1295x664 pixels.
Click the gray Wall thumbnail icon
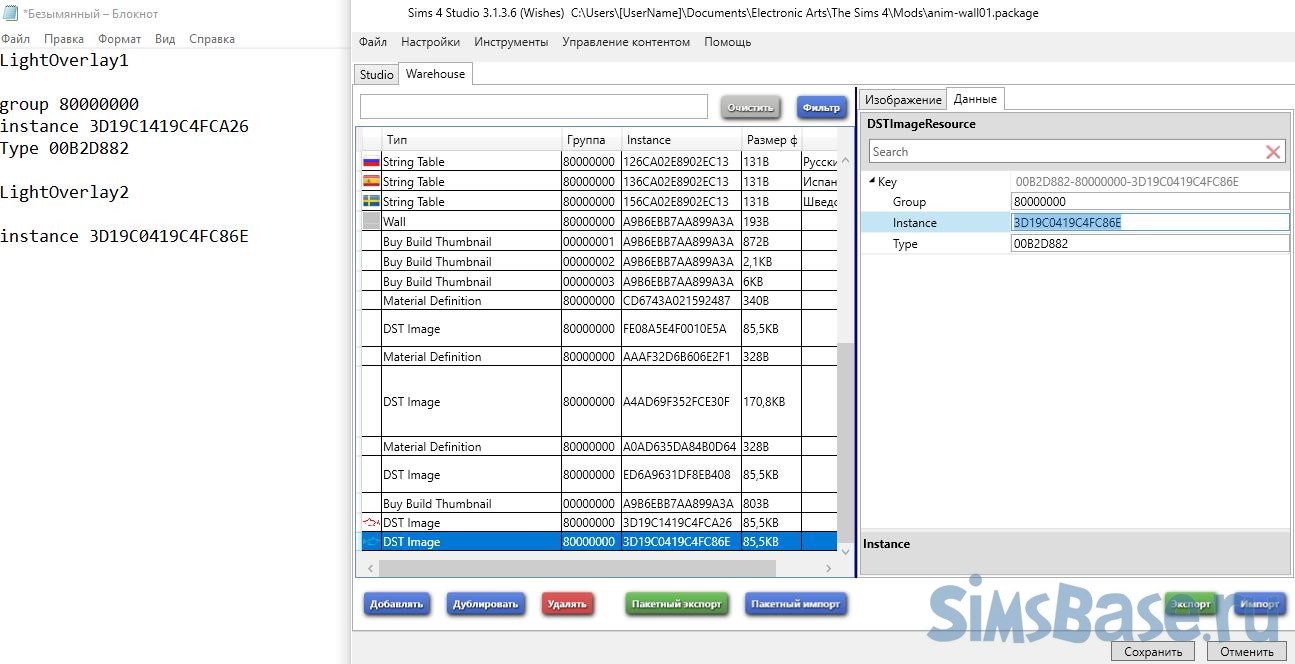click(x=371, y=221)
